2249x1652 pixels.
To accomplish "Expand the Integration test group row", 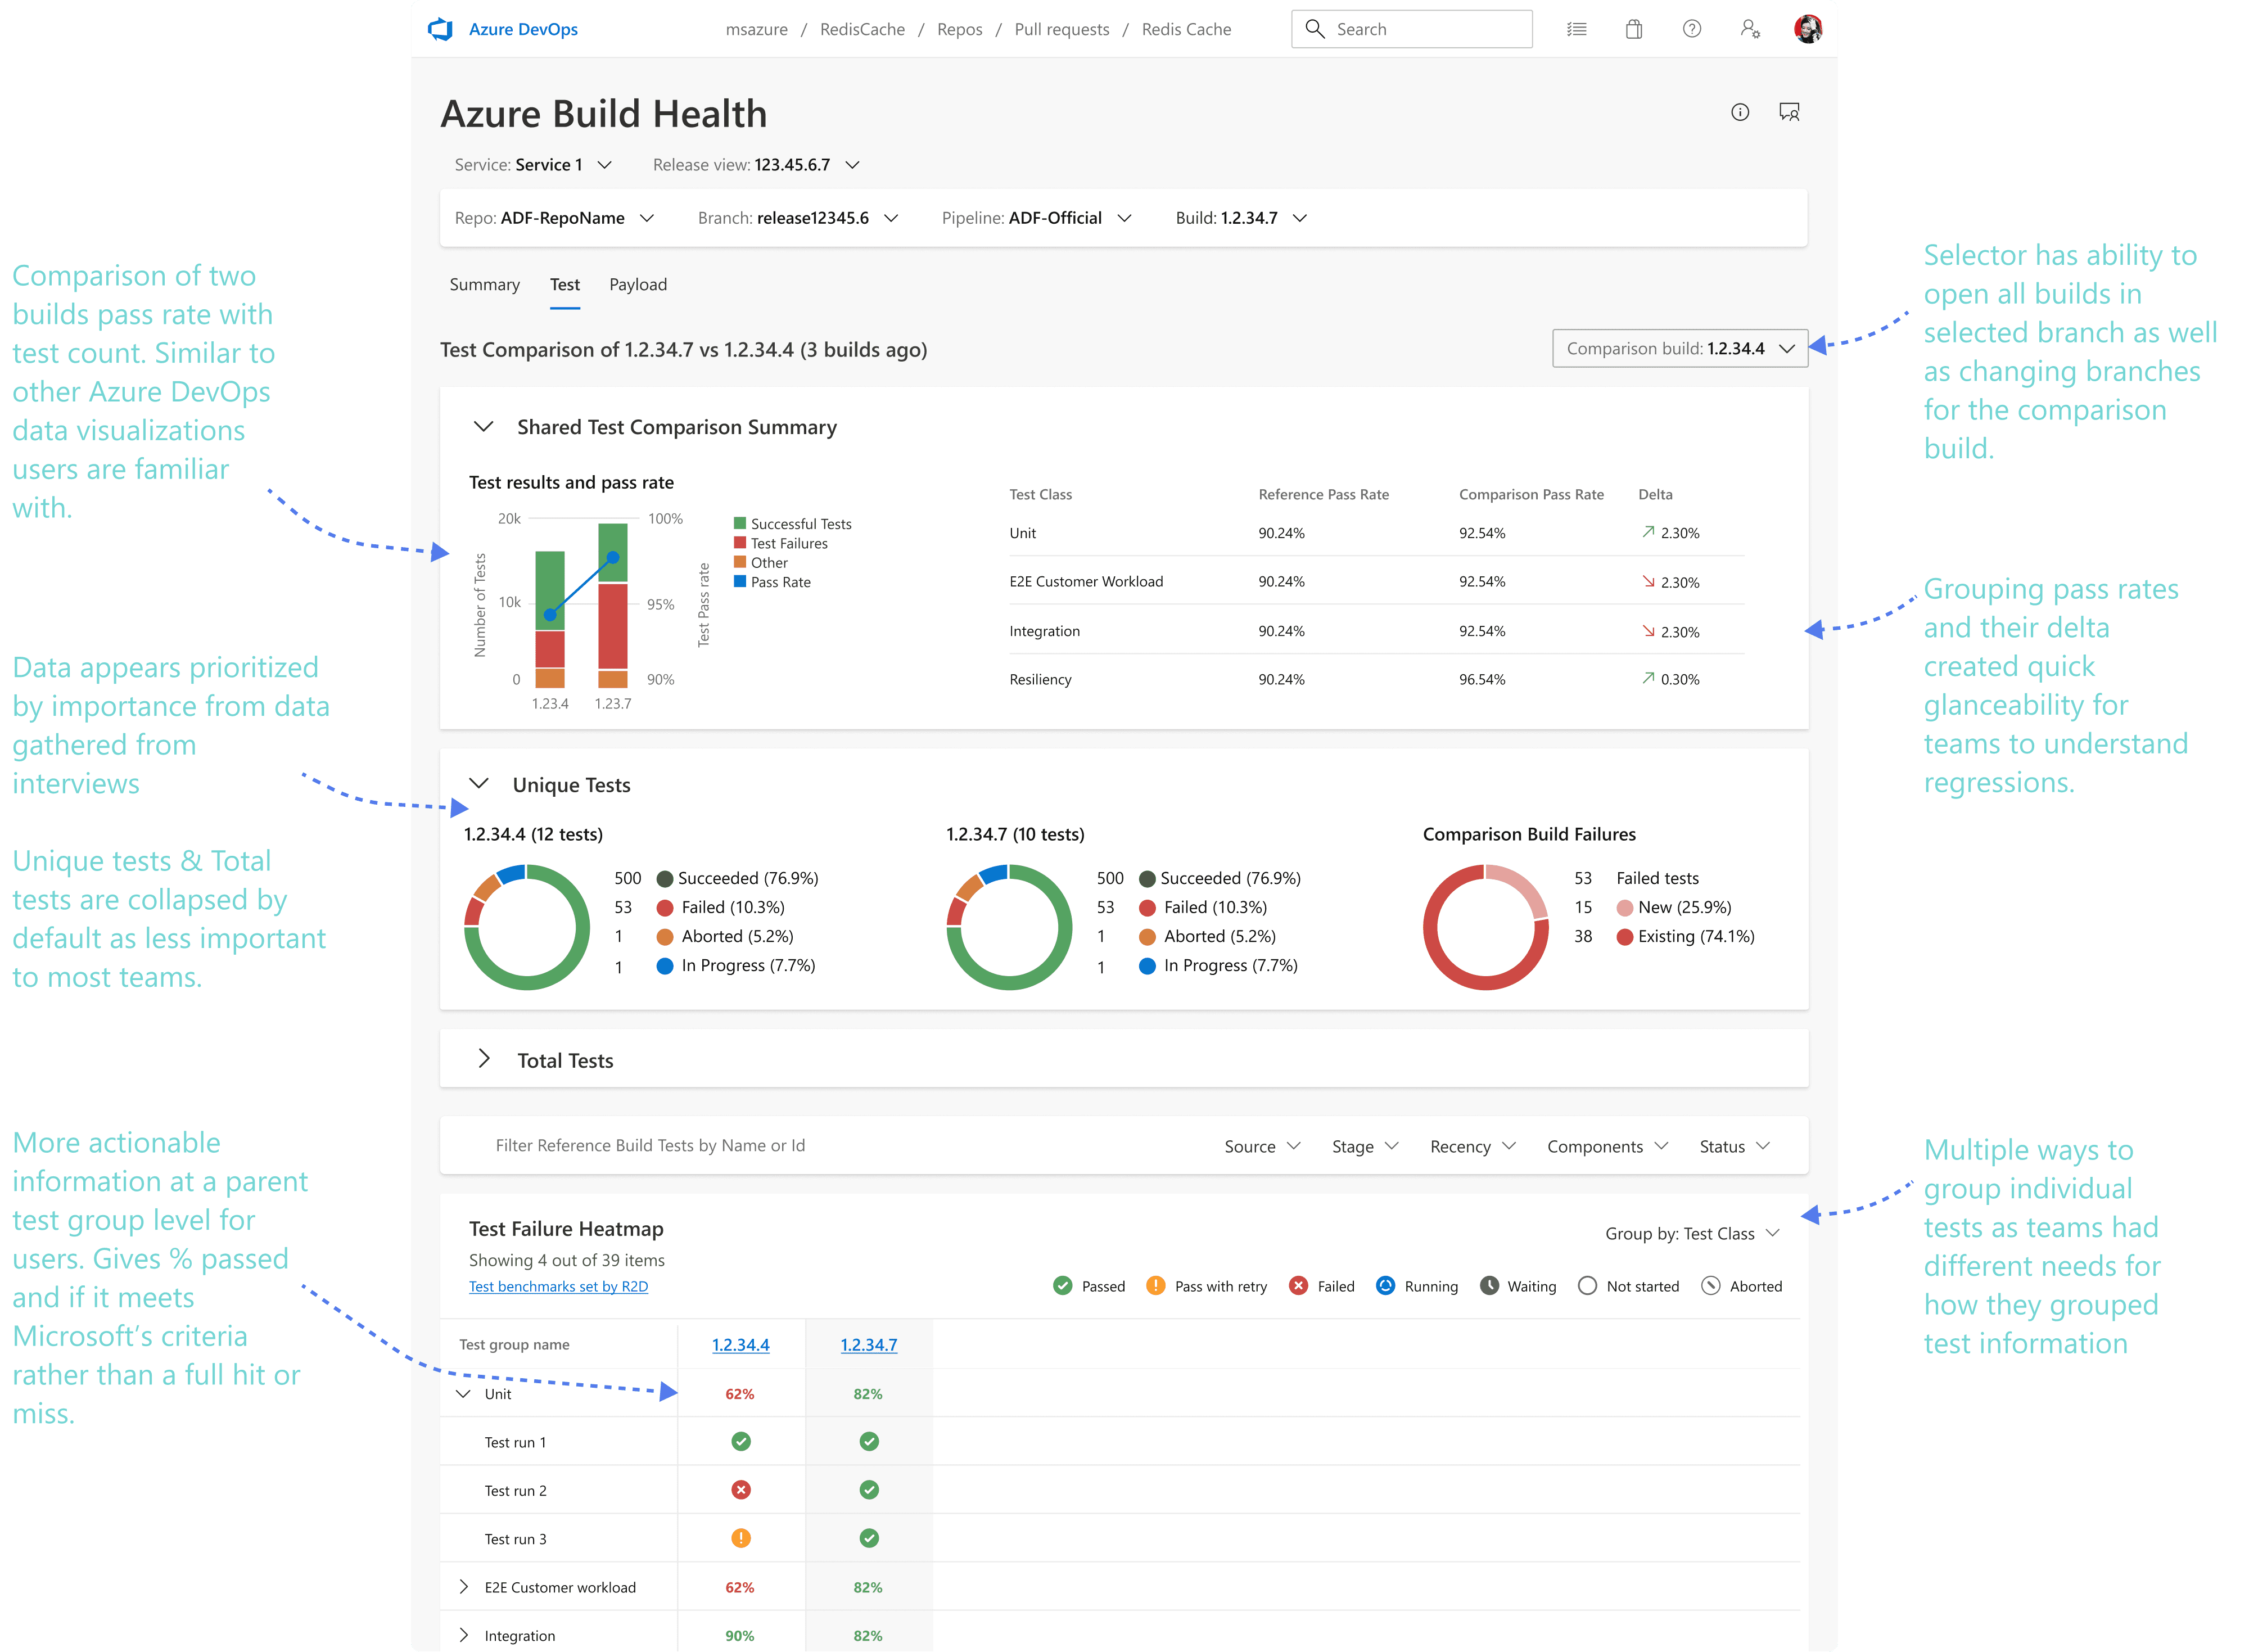I will pyautogui.click(x=463, y=1634).
